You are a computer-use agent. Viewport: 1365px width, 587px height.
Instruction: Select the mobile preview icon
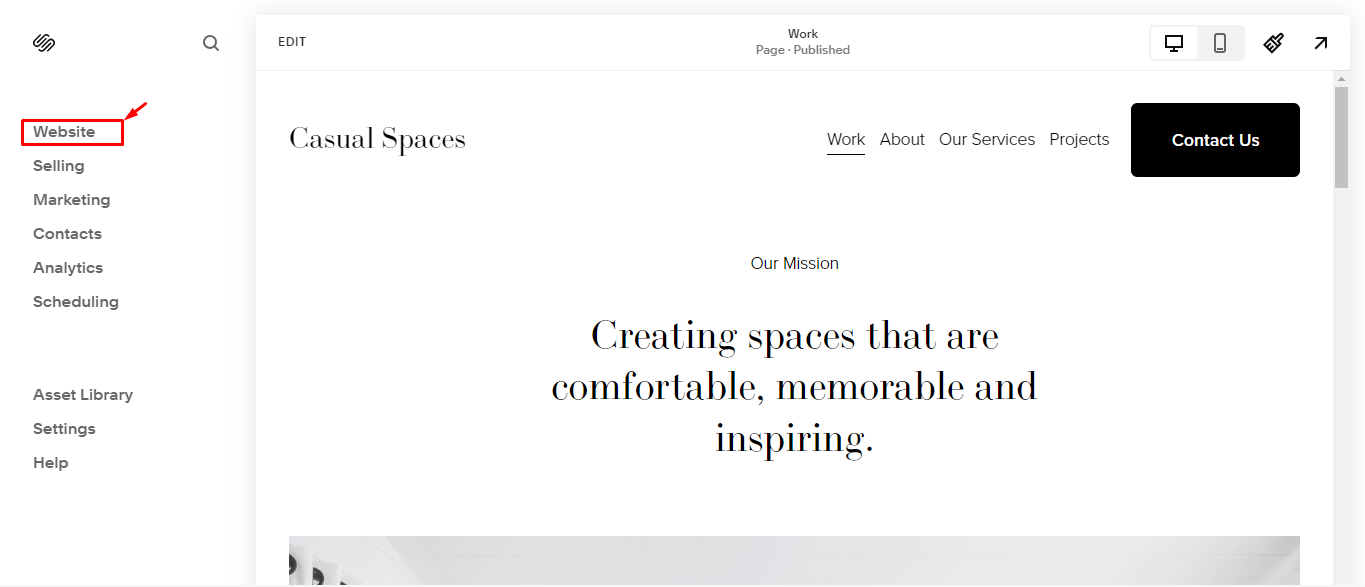click(1220, 42)
